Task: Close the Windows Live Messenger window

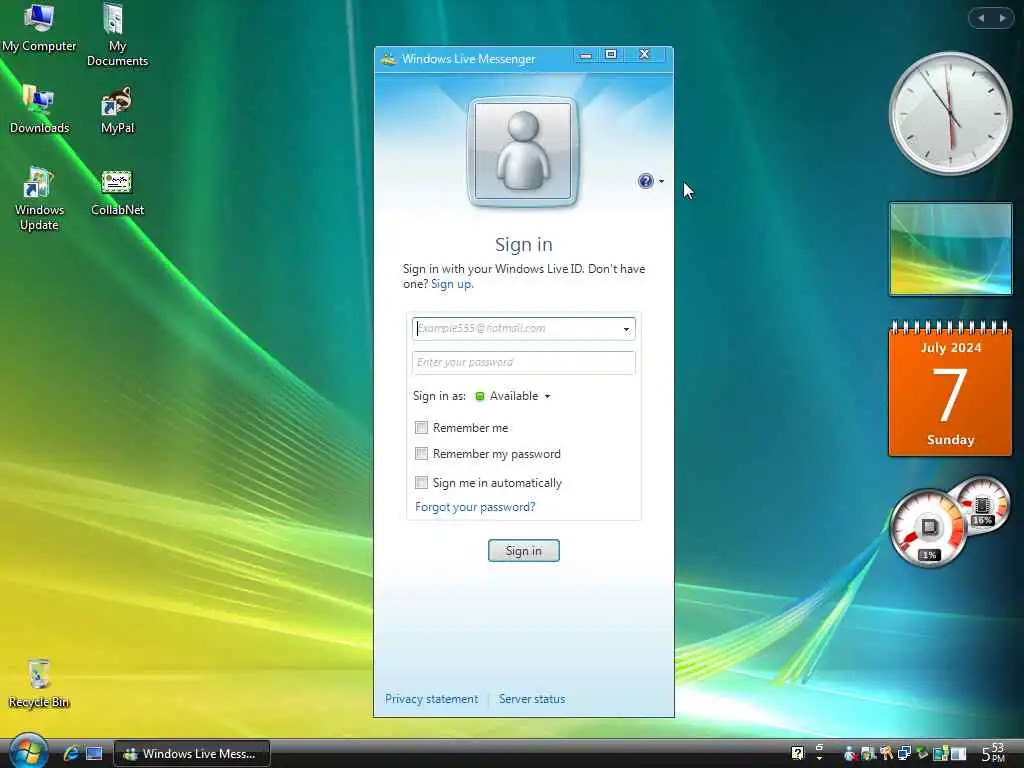Action: click(645, 55)
